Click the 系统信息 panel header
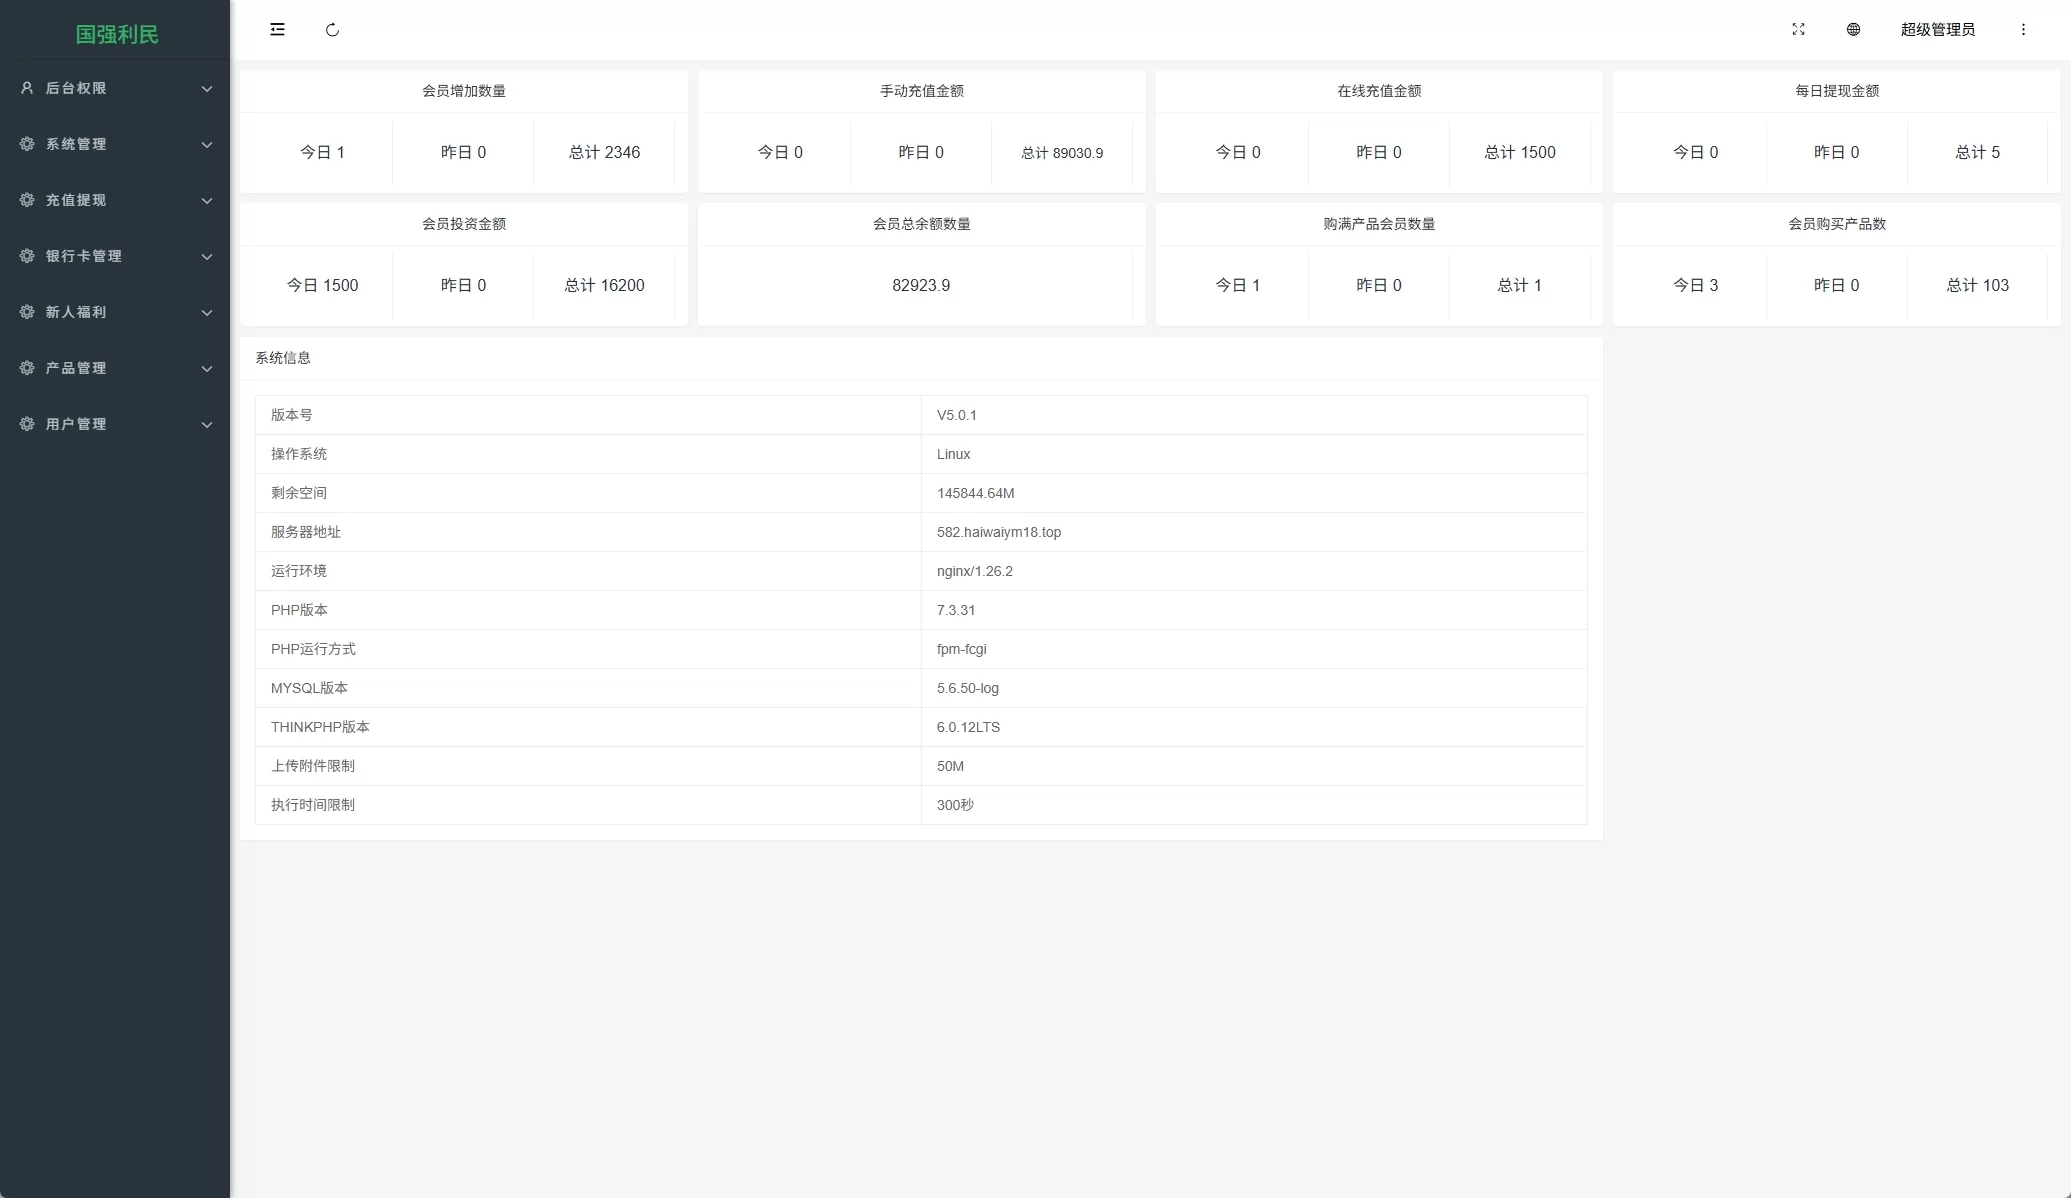The height and width of the screenshot is (1198, 2071). pyautogui.click(x=284, y=357)
